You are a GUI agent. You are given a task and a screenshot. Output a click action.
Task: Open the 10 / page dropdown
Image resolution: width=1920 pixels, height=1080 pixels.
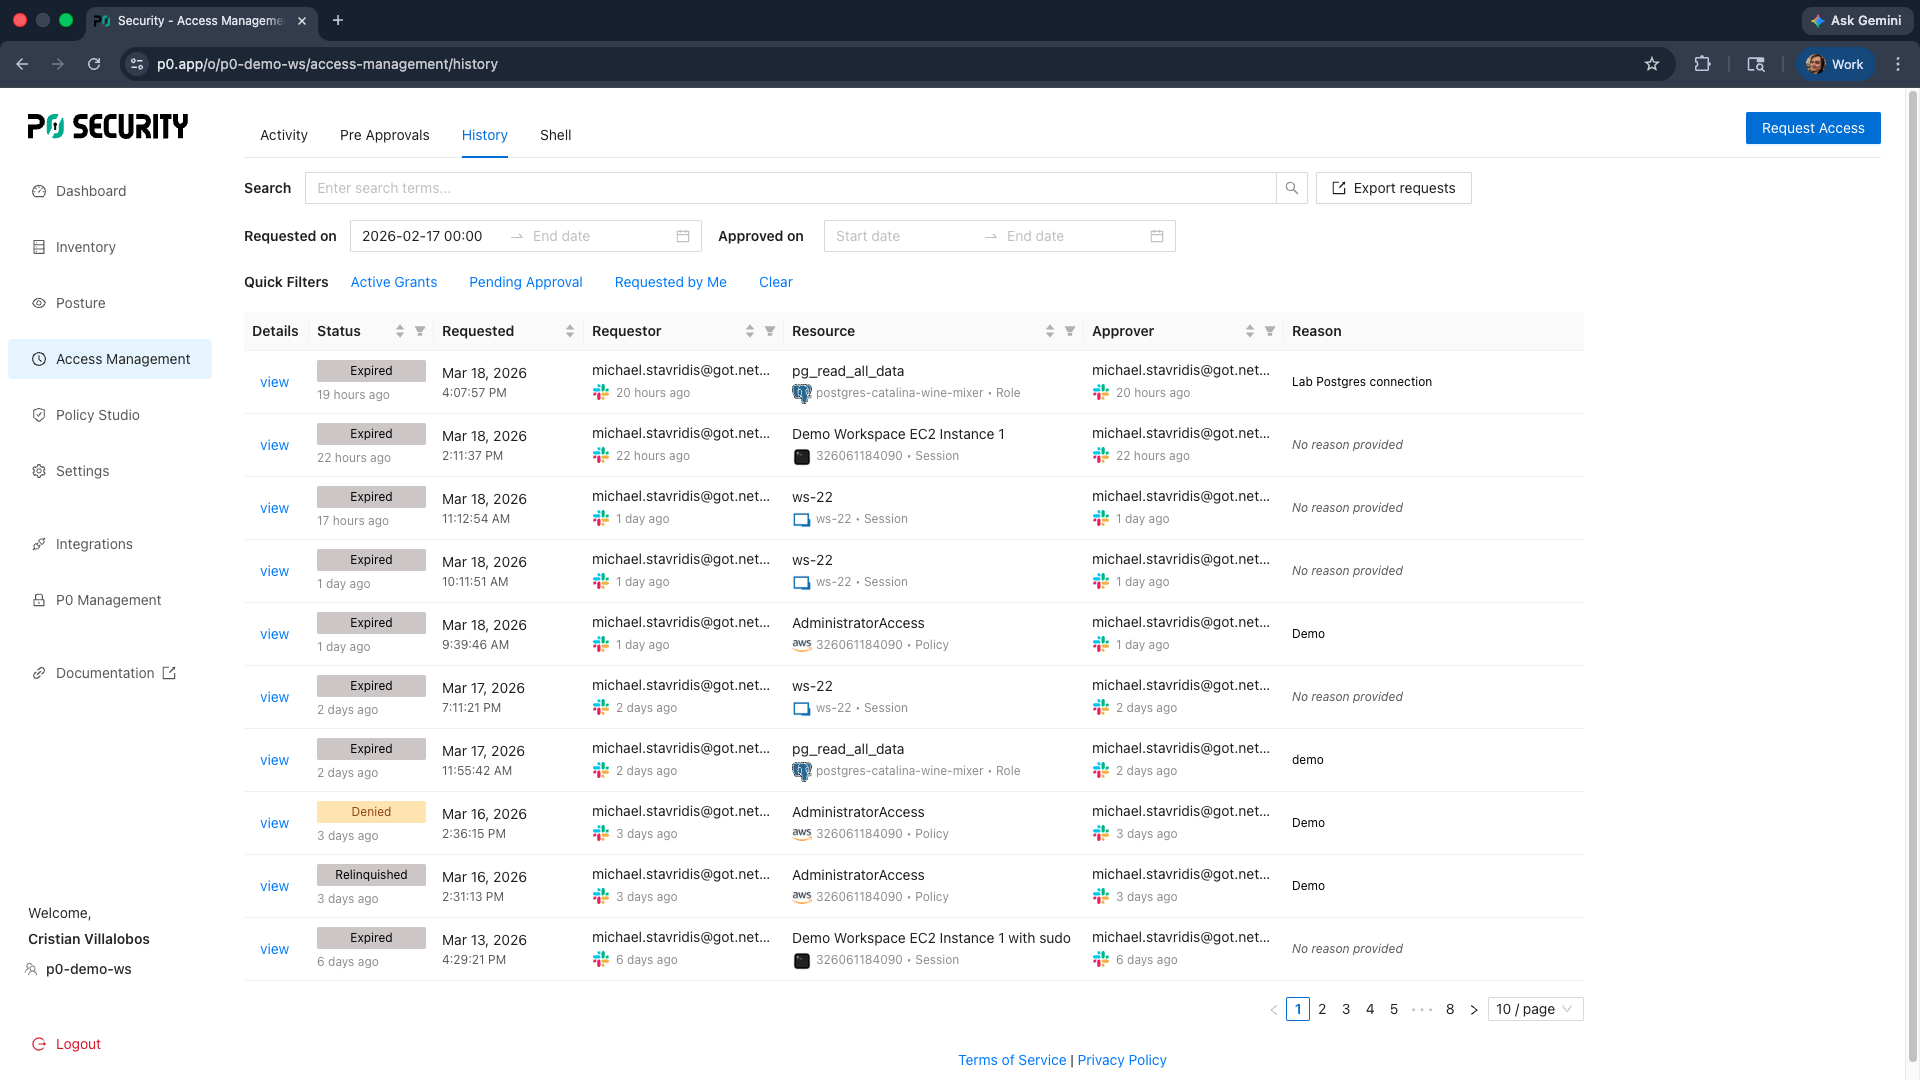1534,1009
